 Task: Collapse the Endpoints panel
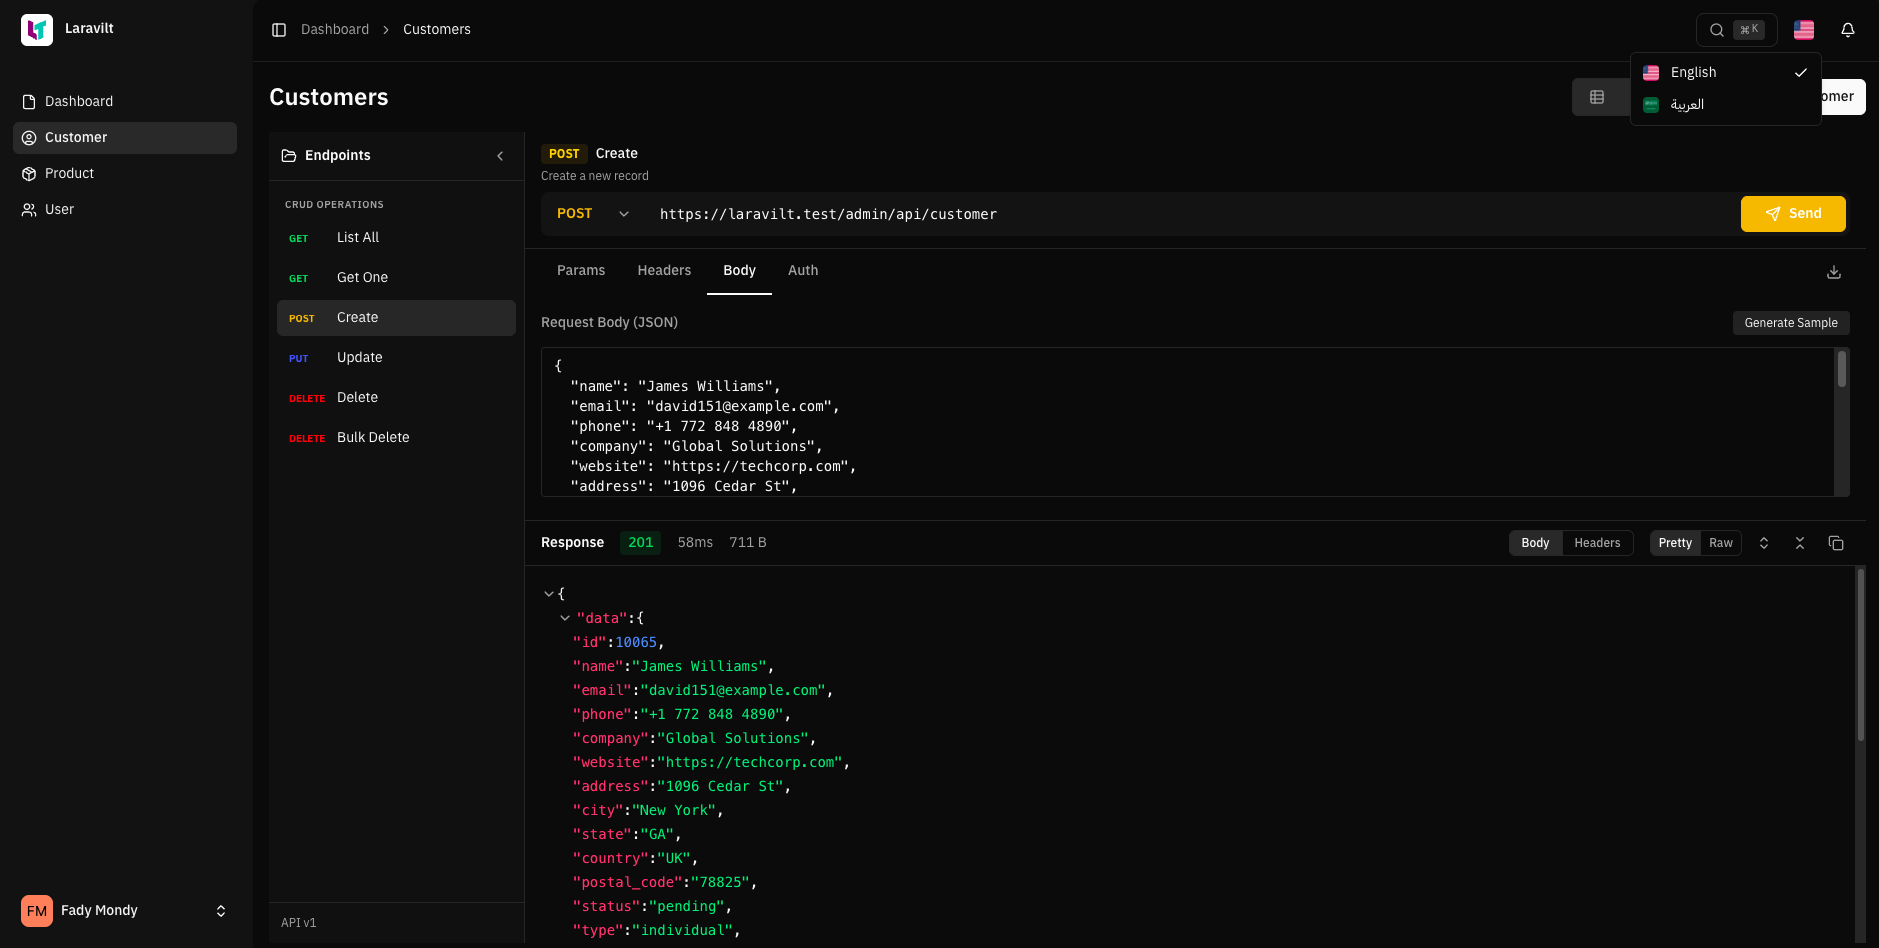click(x=500, y=156)
